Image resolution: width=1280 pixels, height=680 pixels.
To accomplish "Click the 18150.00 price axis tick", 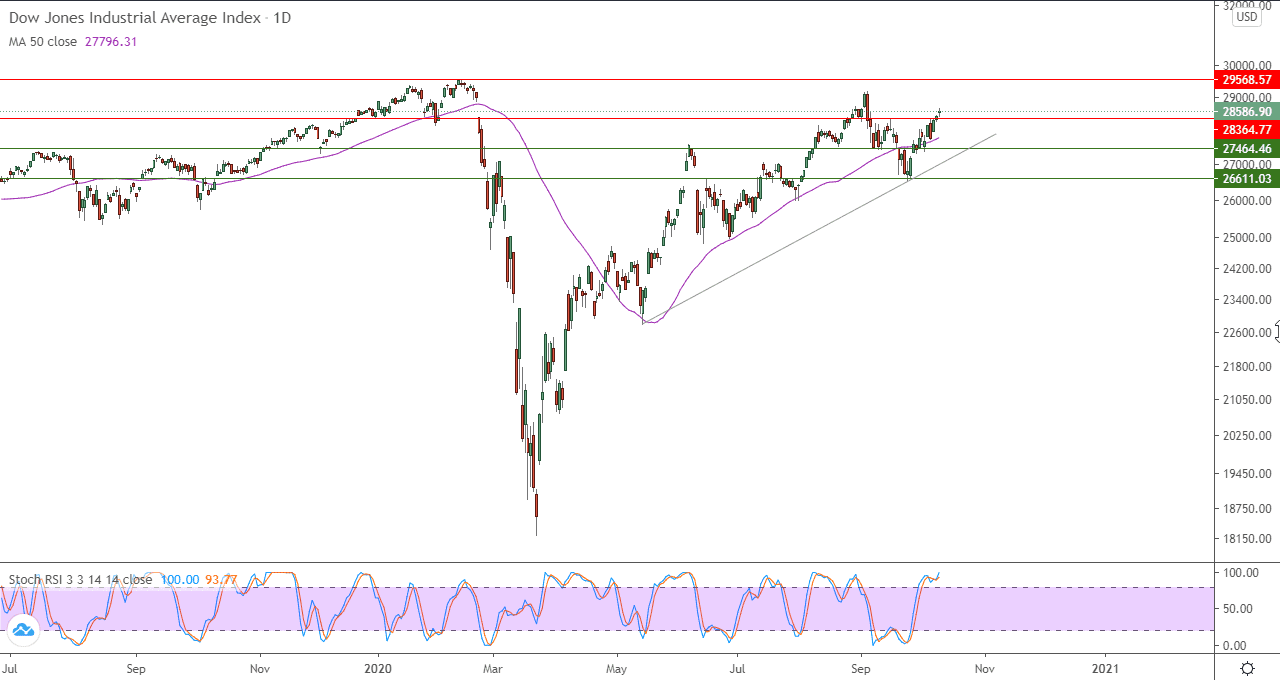I will (x=1245, y=538).
